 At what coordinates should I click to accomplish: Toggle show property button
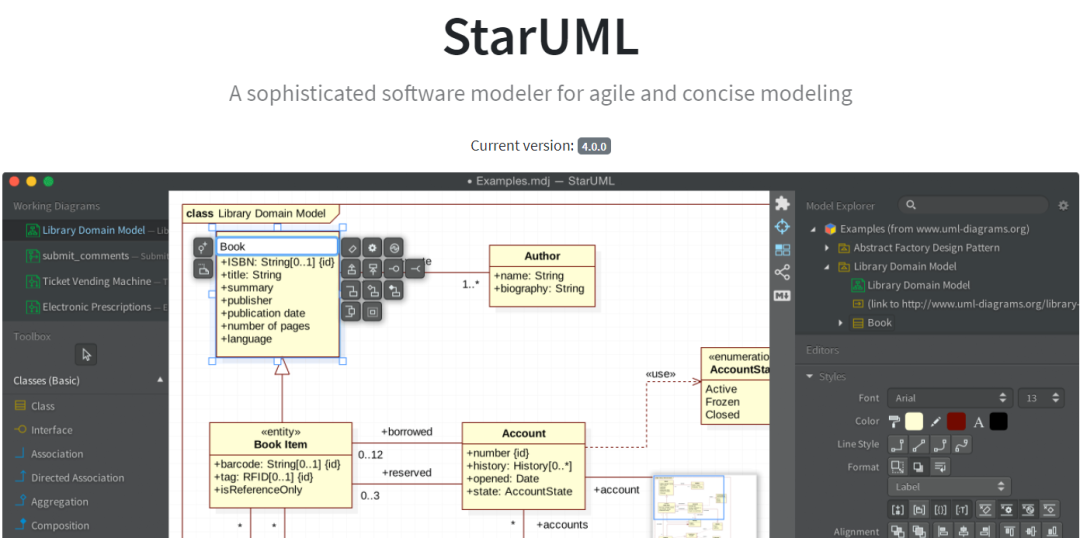[x=940, y=510]
